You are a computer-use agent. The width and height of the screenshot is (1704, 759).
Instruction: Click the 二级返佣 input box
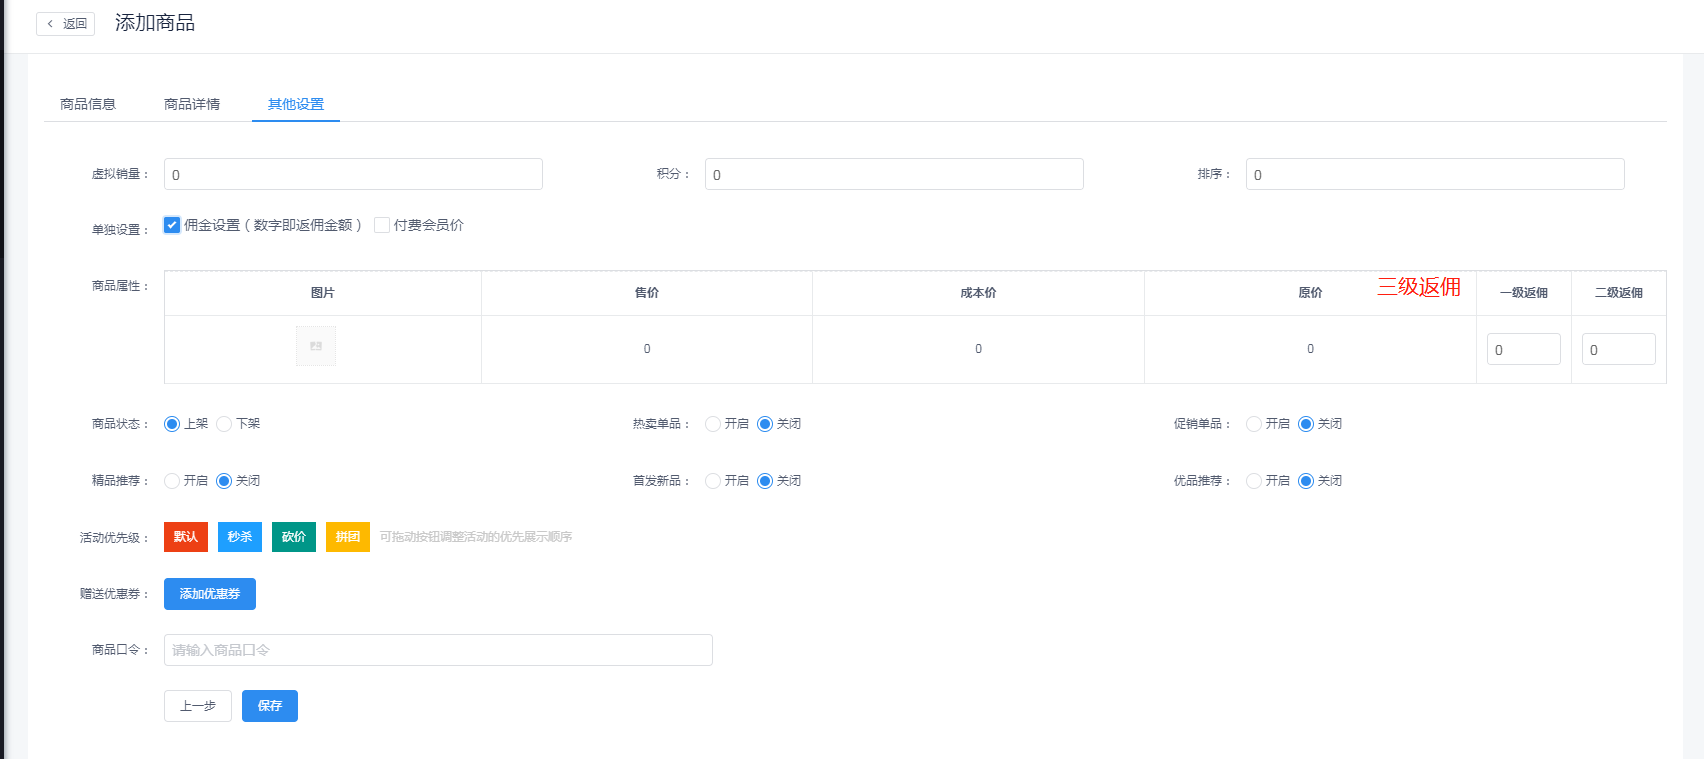pyautogui.click(x=1619, y=349)
